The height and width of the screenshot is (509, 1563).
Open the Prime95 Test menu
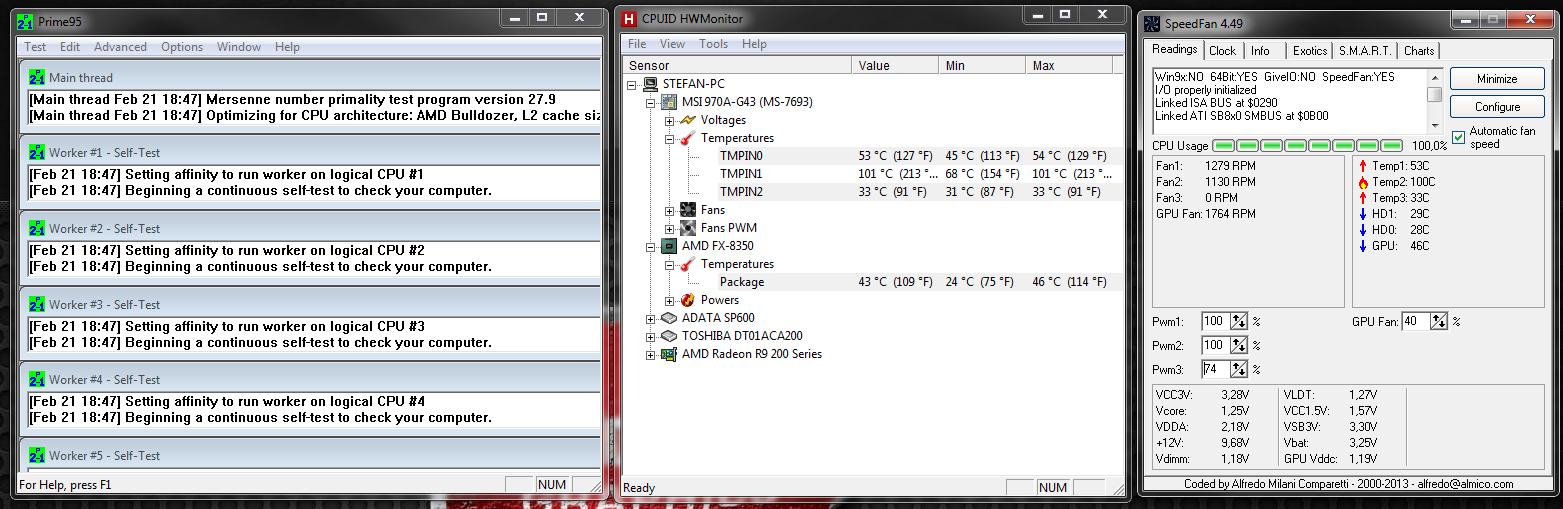[x=35, y=47]
